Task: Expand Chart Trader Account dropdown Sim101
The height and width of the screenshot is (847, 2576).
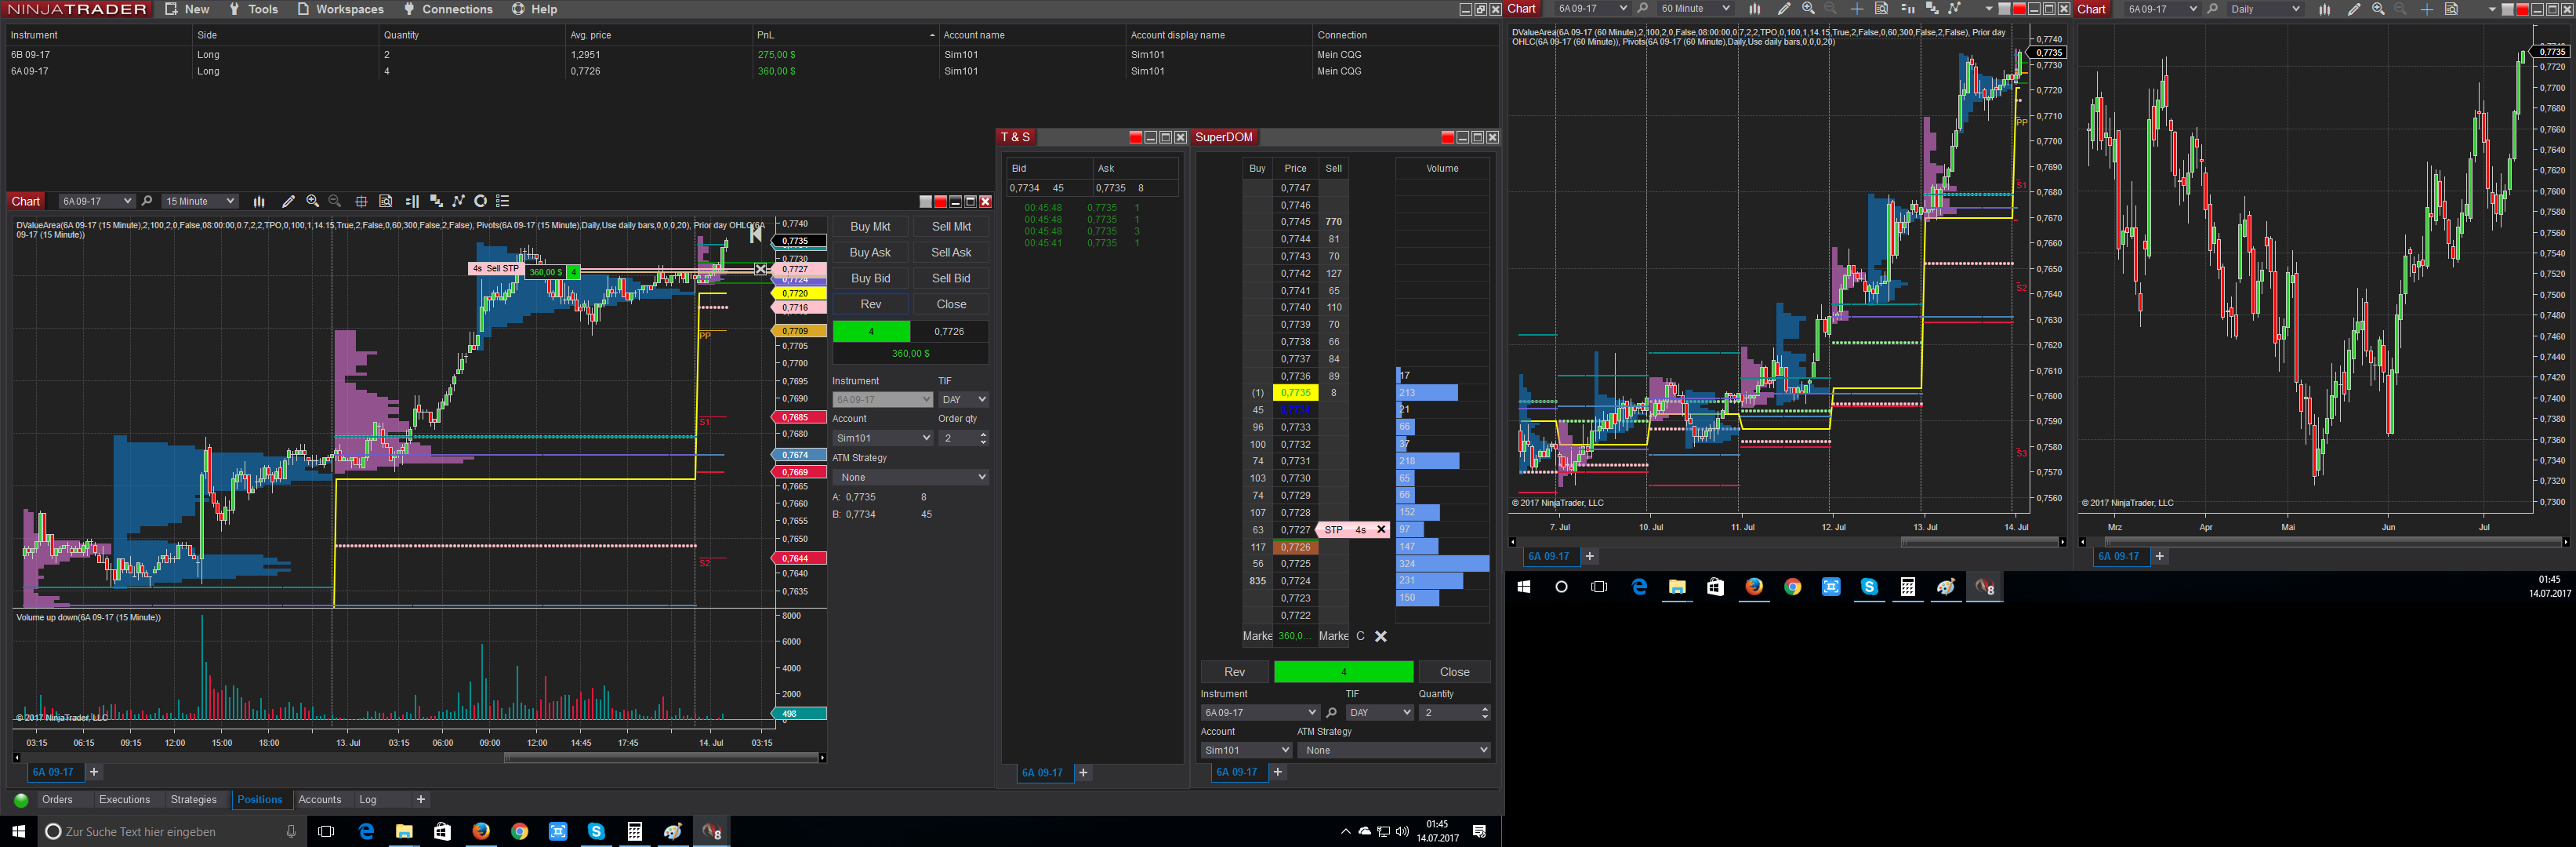Action: click(x=883, y=438)
